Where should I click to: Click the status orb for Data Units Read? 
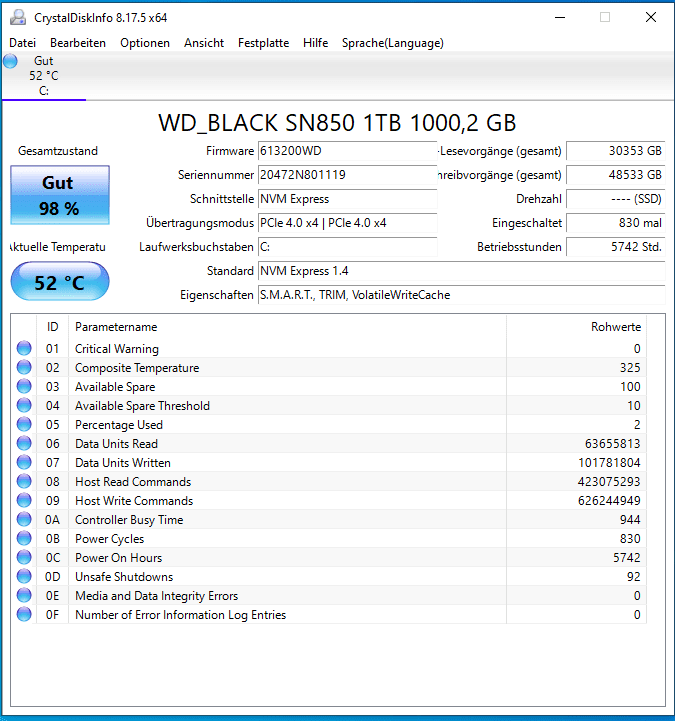point(24,443)
